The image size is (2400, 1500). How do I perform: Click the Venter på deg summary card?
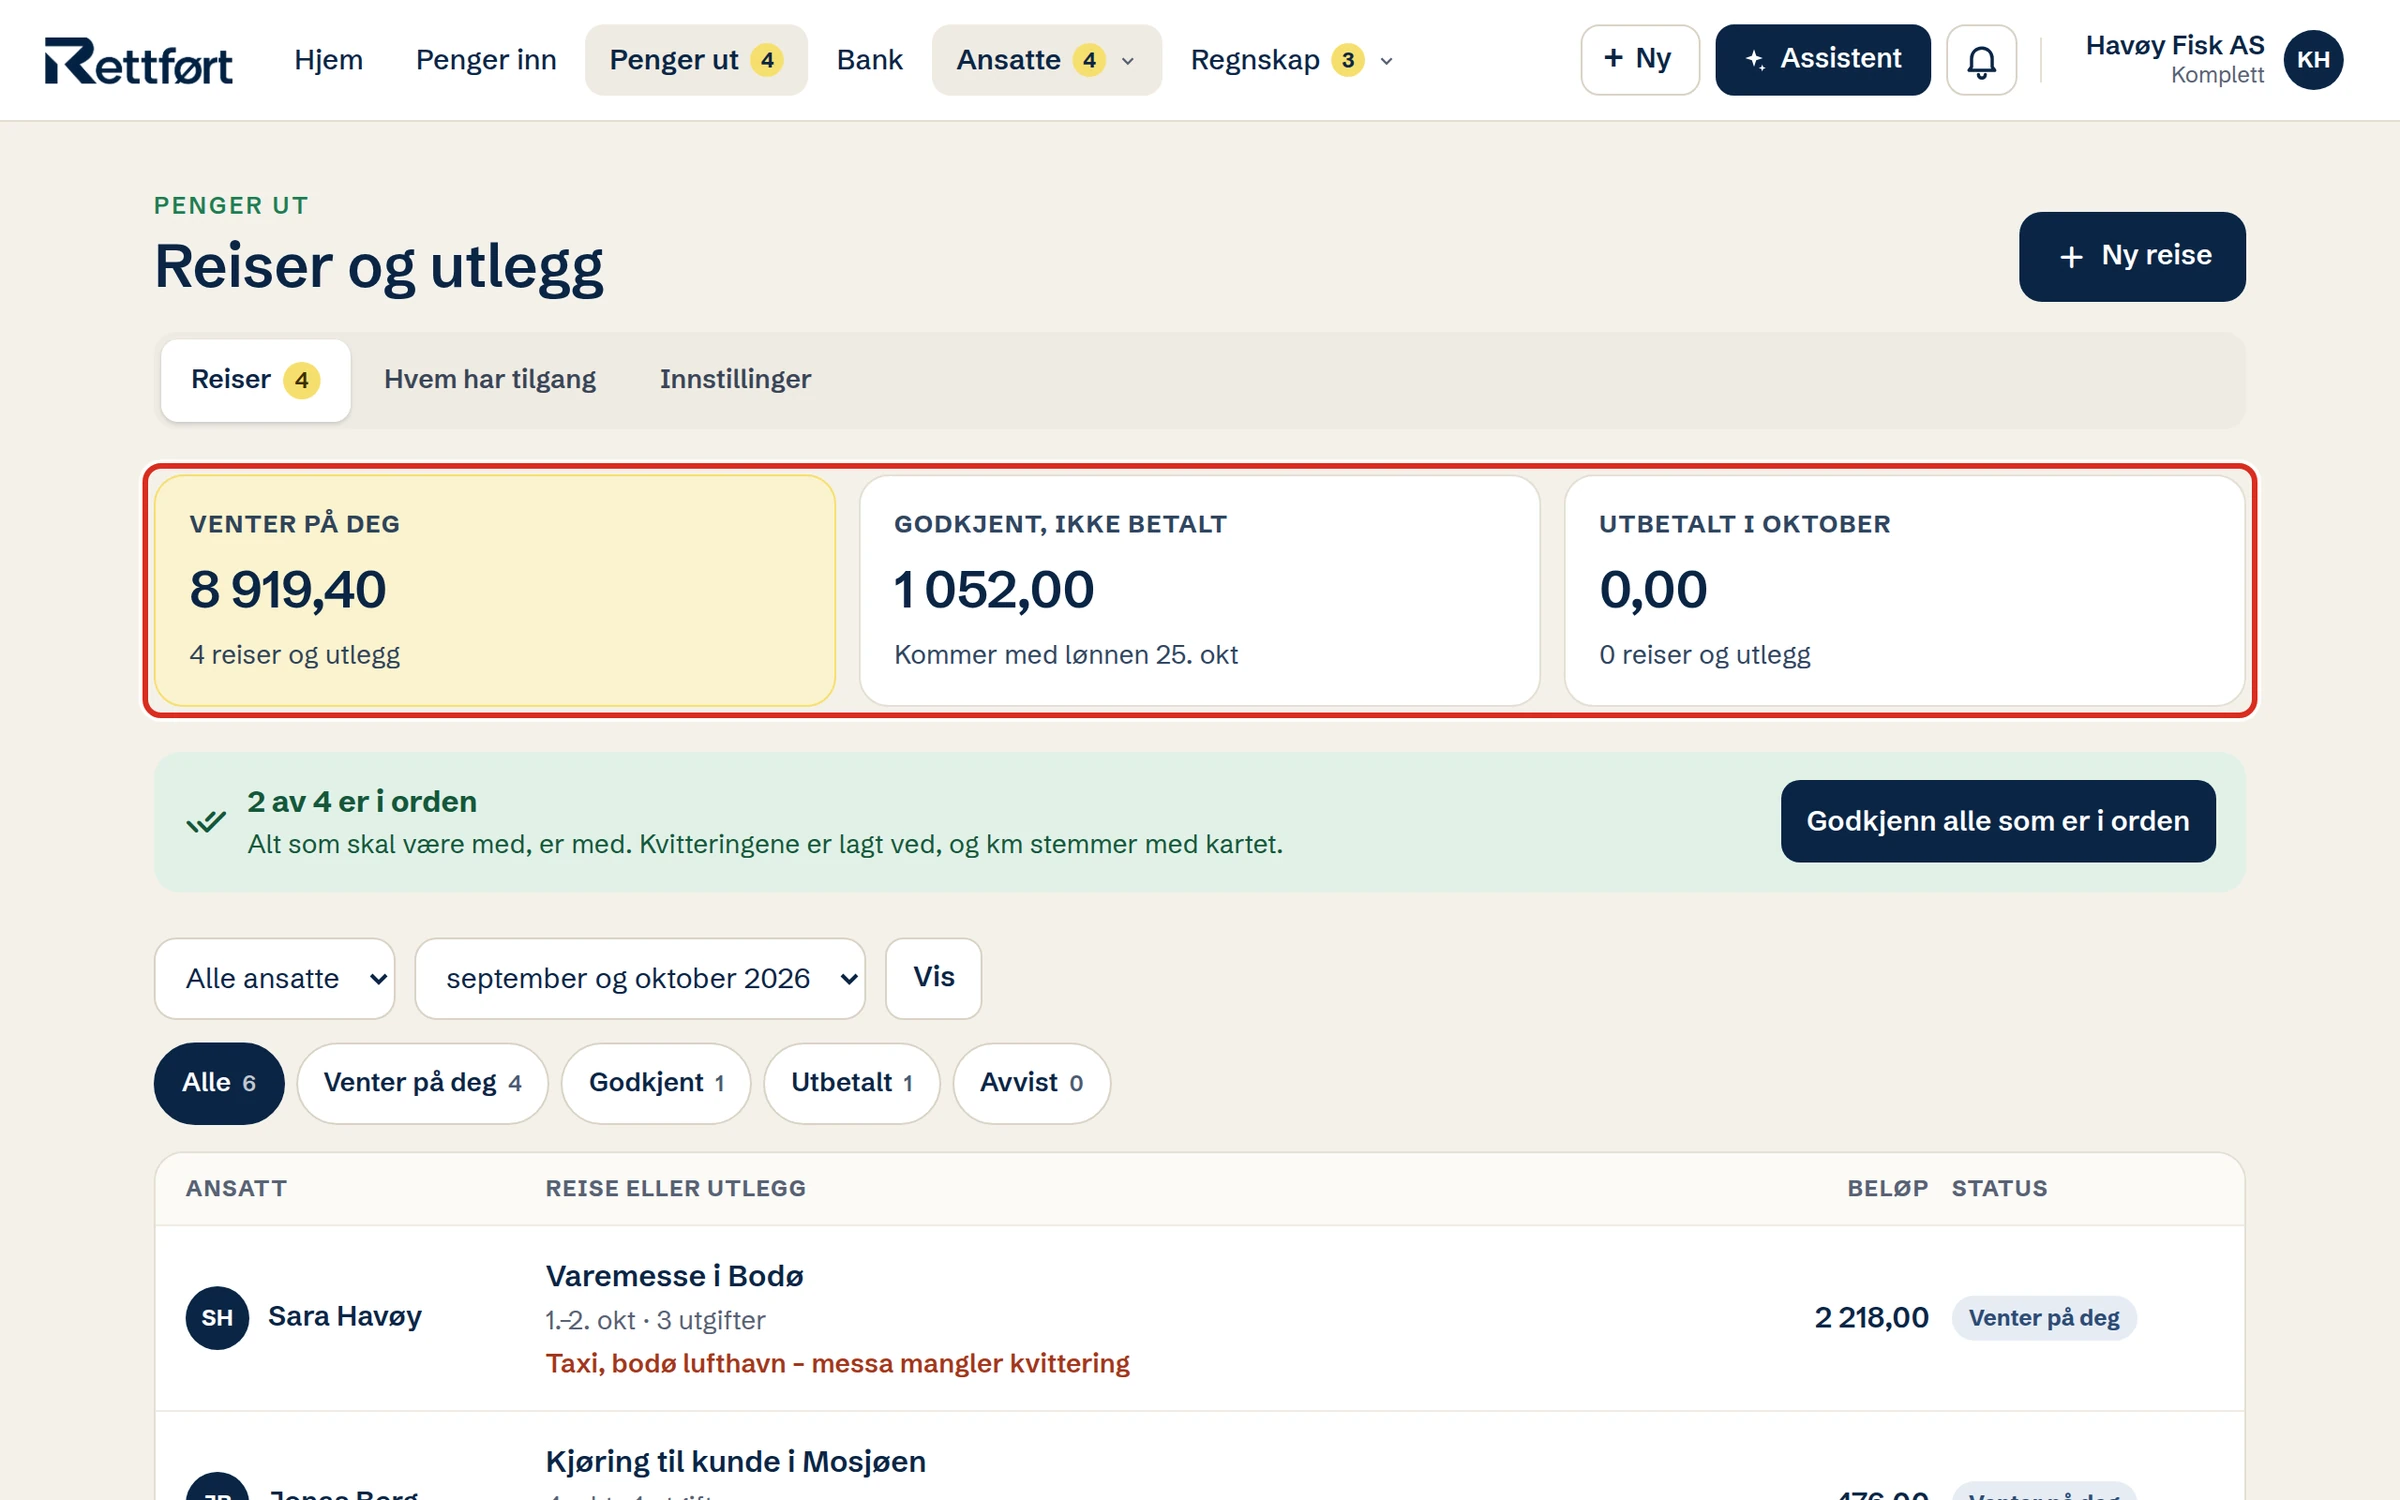[x=495, y=590]
